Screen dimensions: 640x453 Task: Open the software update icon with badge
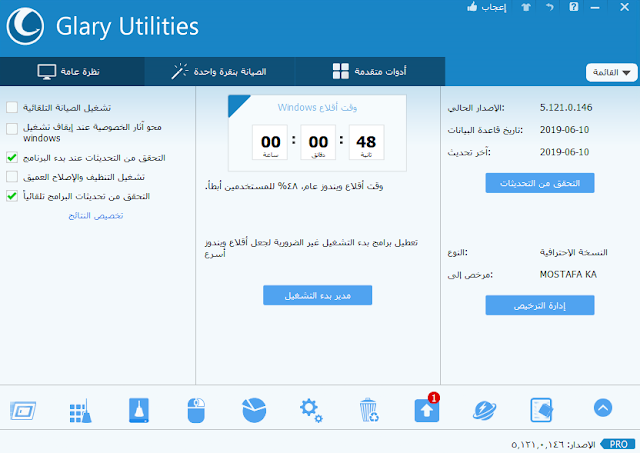(427, 408)
